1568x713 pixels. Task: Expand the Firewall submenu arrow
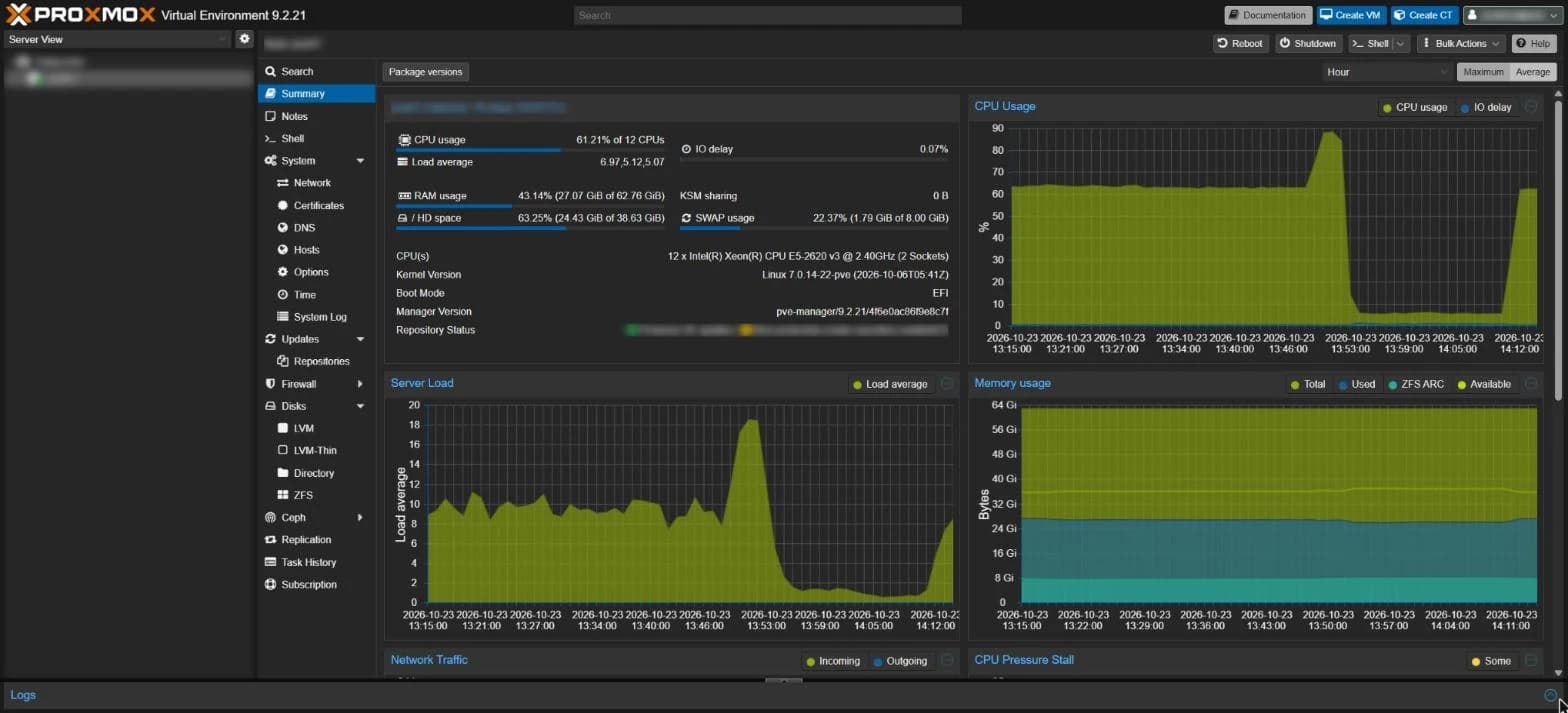pyautogui.click(x=360, y=384)
